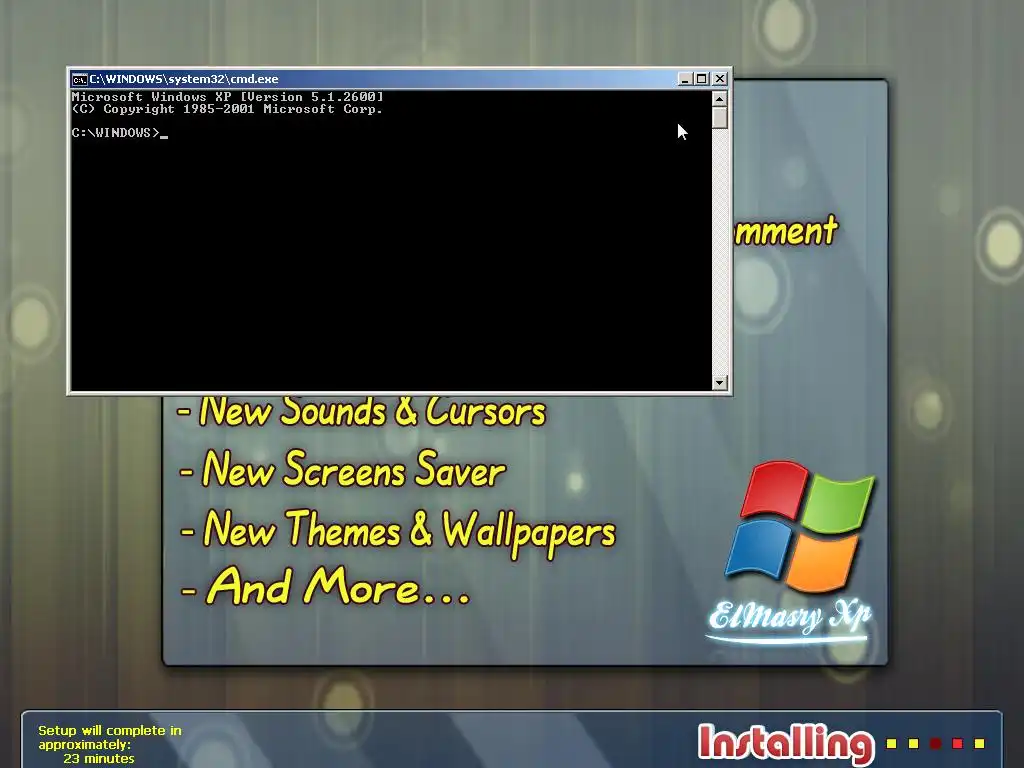Click the cmd.exe title bar text
This screenshot has width=1024, height=768.
pos(184,79)
